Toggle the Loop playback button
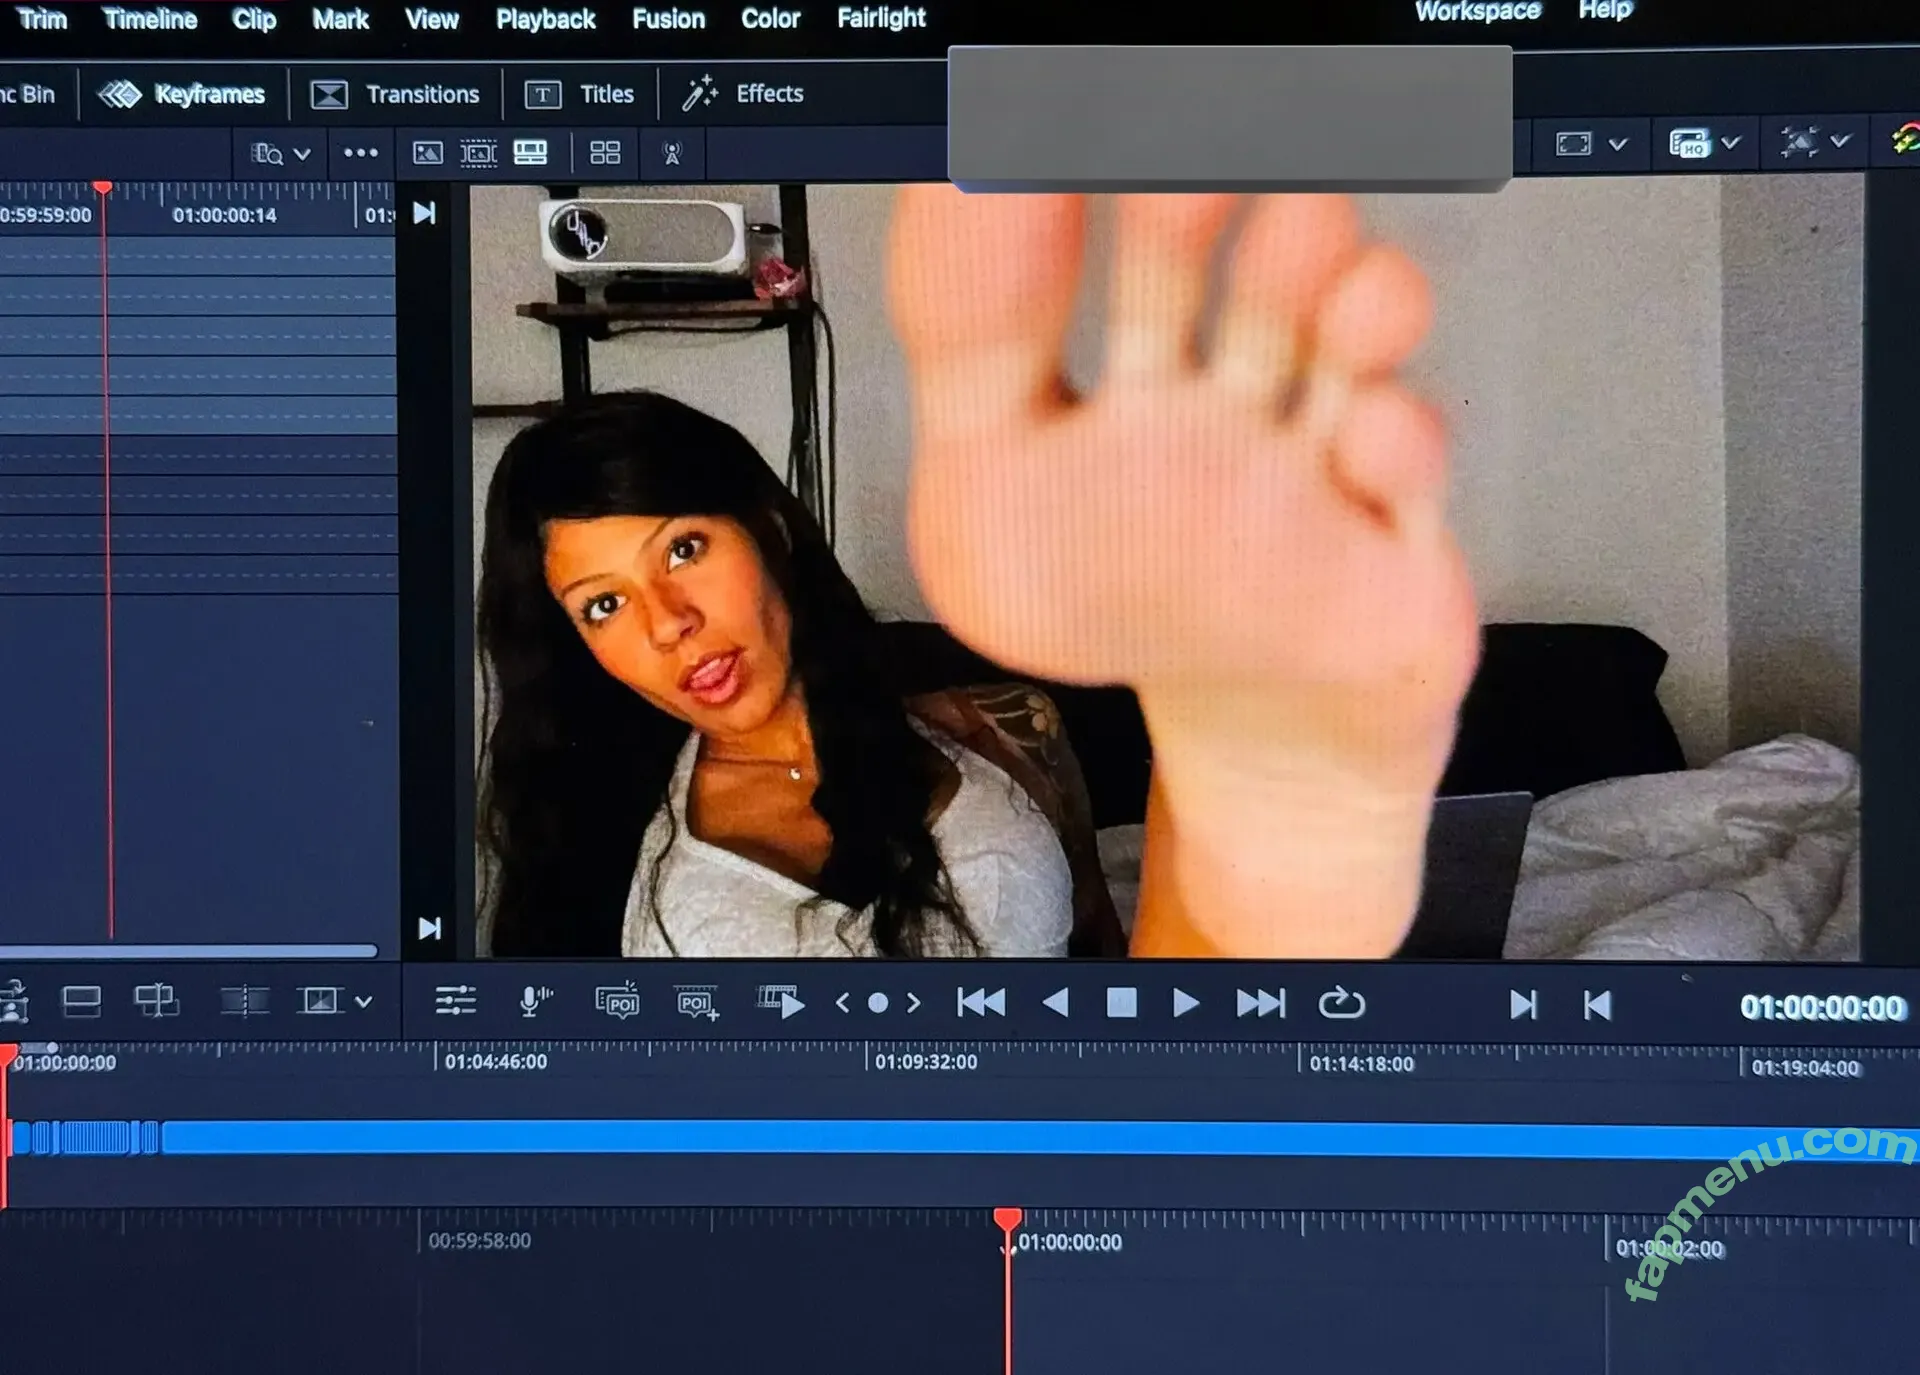The width and height of the screenshot is (1920, 1375). tap(1341, 1003)
